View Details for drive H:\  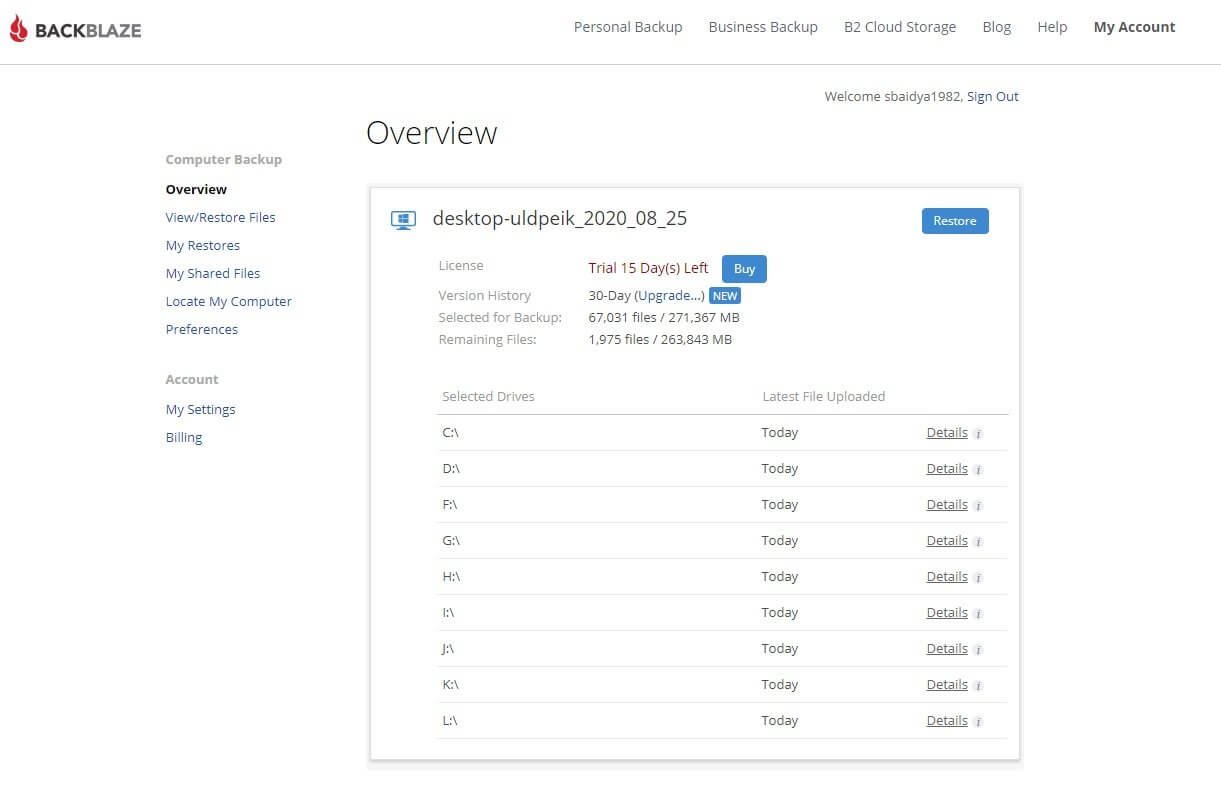(x=947, y=577)
